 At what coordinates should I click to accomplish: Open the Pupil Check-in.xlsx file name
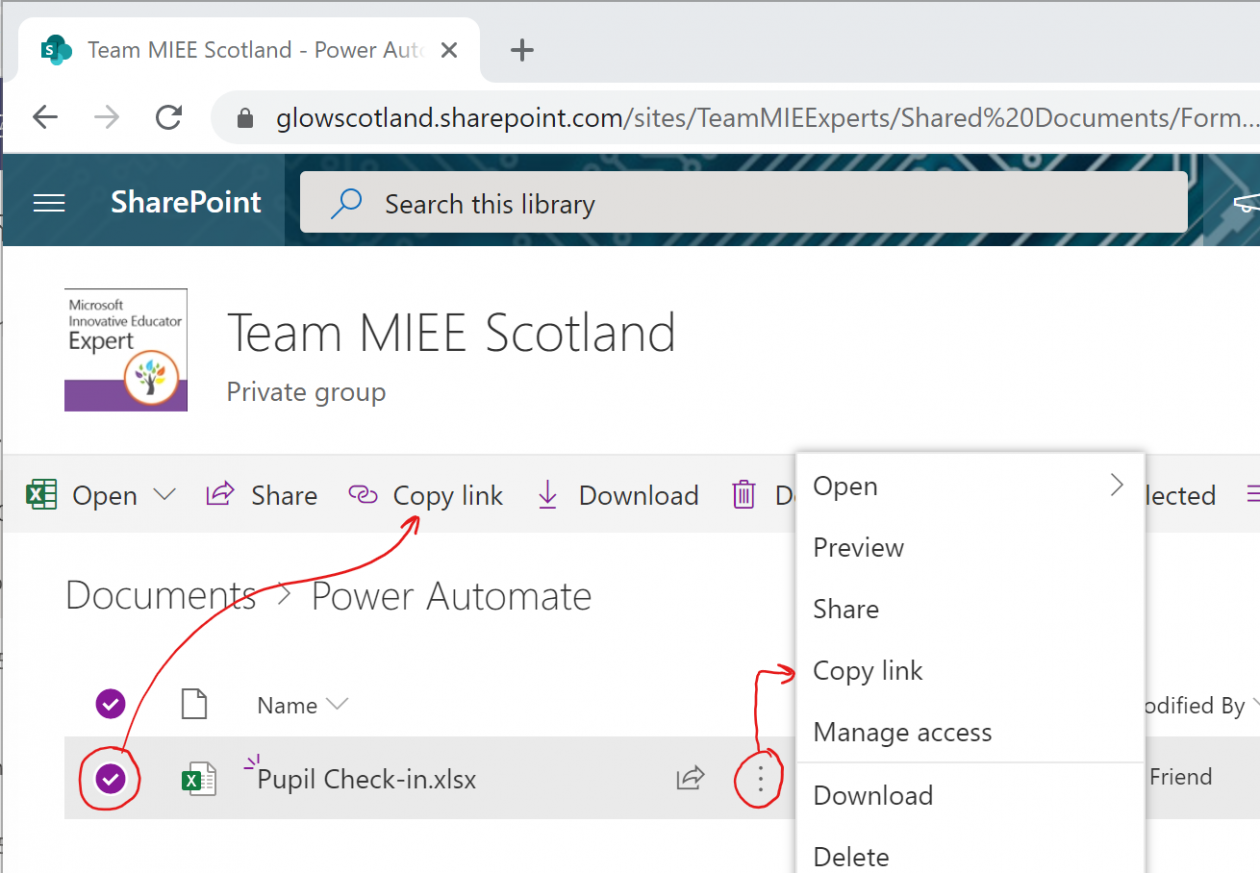tap(367, 779)
